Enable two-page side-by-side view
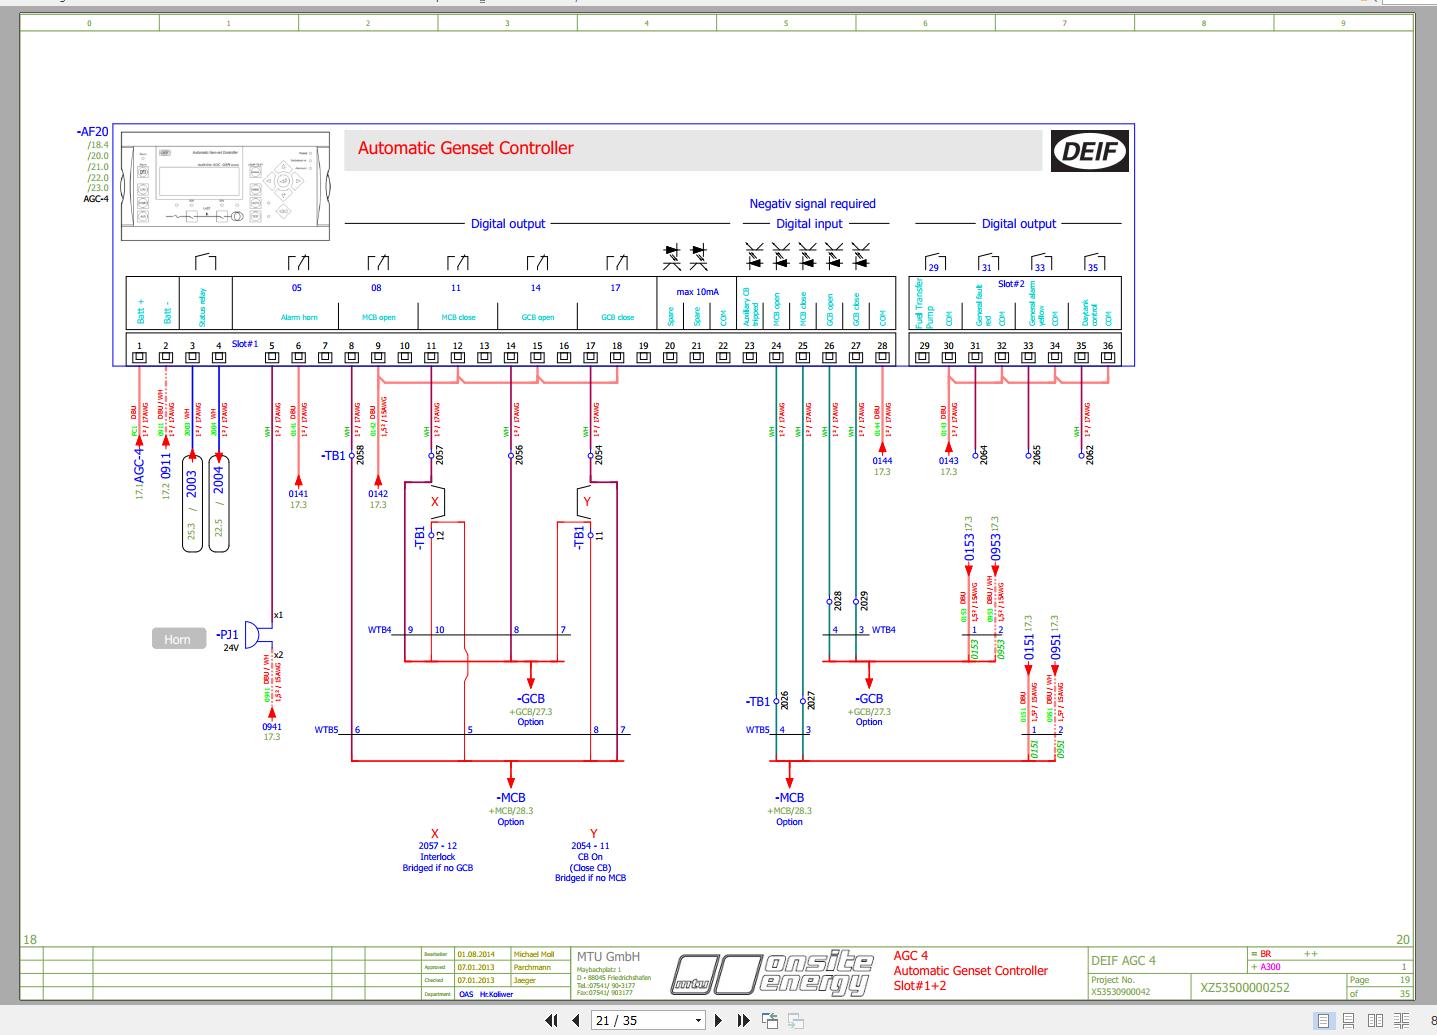This screenshot has height=1035, width=1437. pyautogui.click(x=1375, y=1020)
